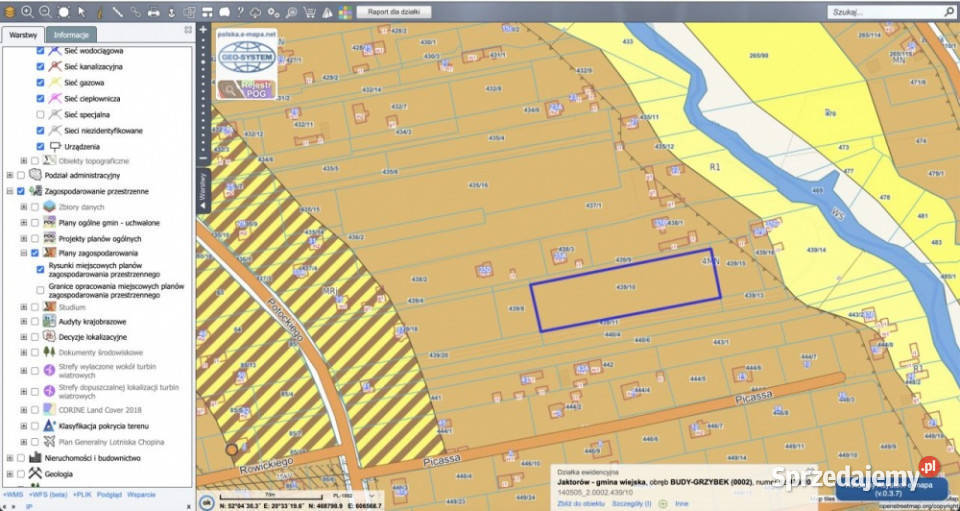Click the printer icon in toolbar

(154, 12)
